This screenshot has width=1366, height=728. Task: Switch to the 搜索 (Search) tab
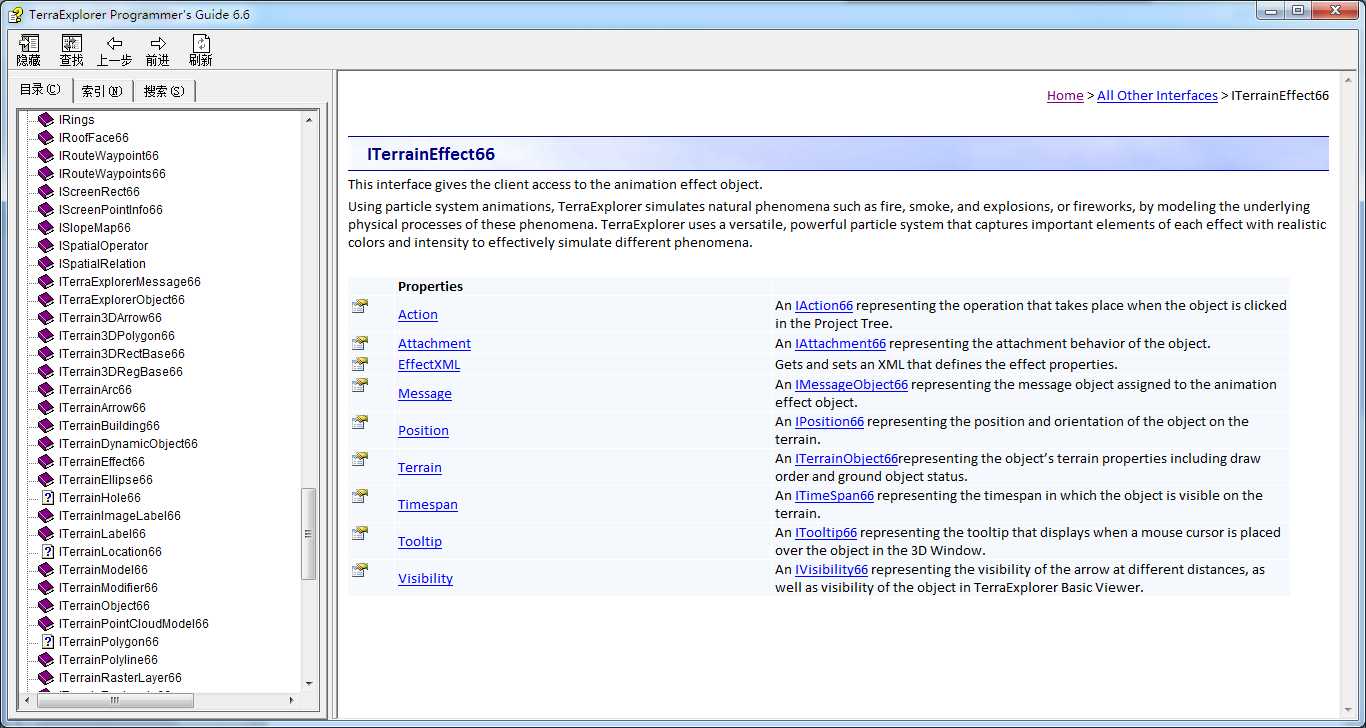[x=164, y=91]
